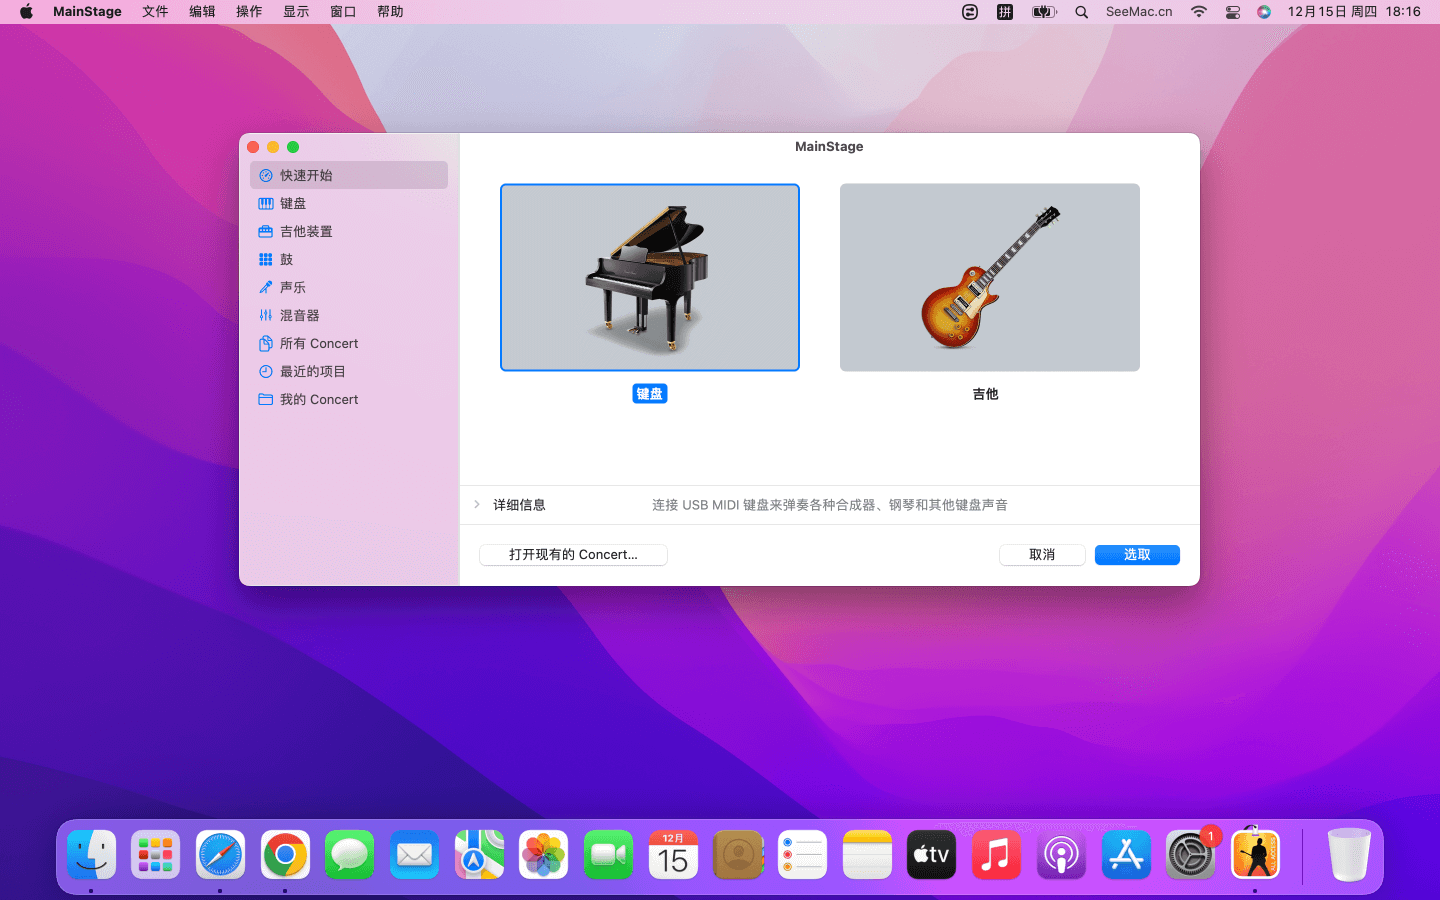Viewport: 1440px width, 900px height.
Task: Click Open Existing Concert (打开现有的 Concert…) button
Action: (573, 555)
